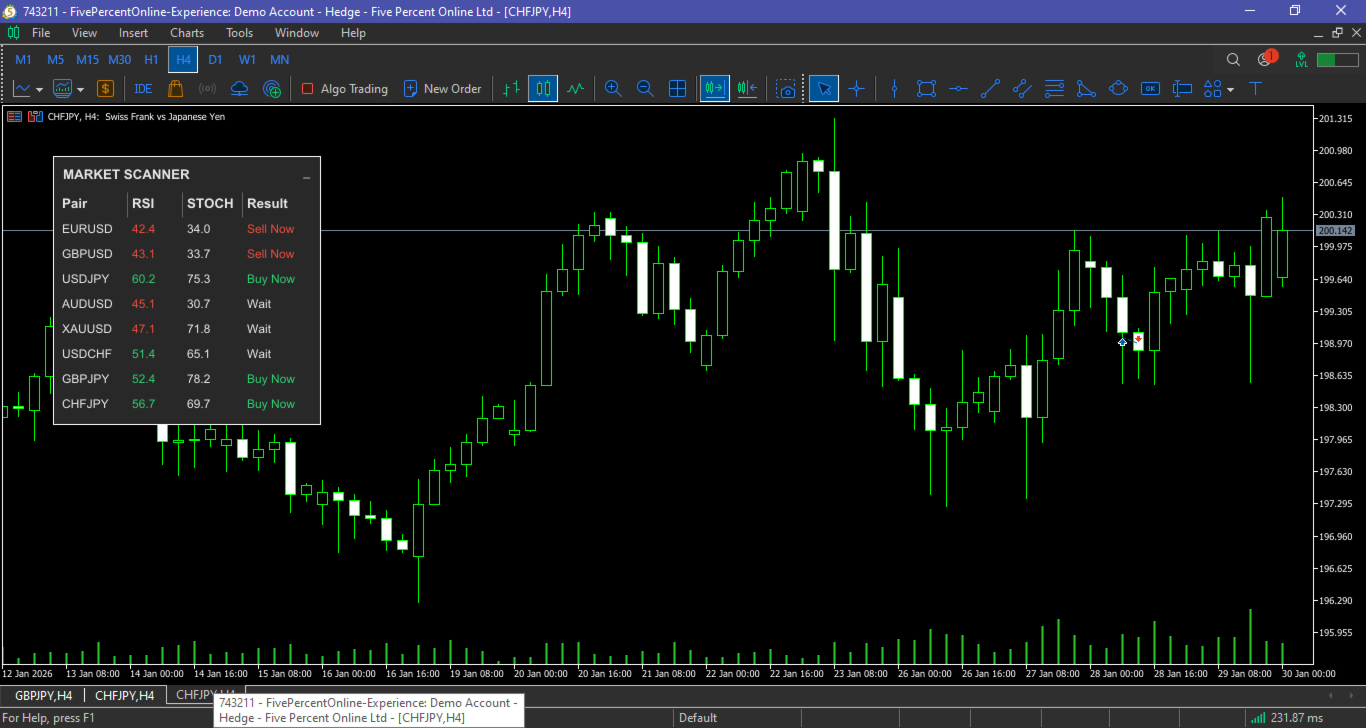Open the Tools menu
Screen dimensions: 1366x728
point(239,33)
